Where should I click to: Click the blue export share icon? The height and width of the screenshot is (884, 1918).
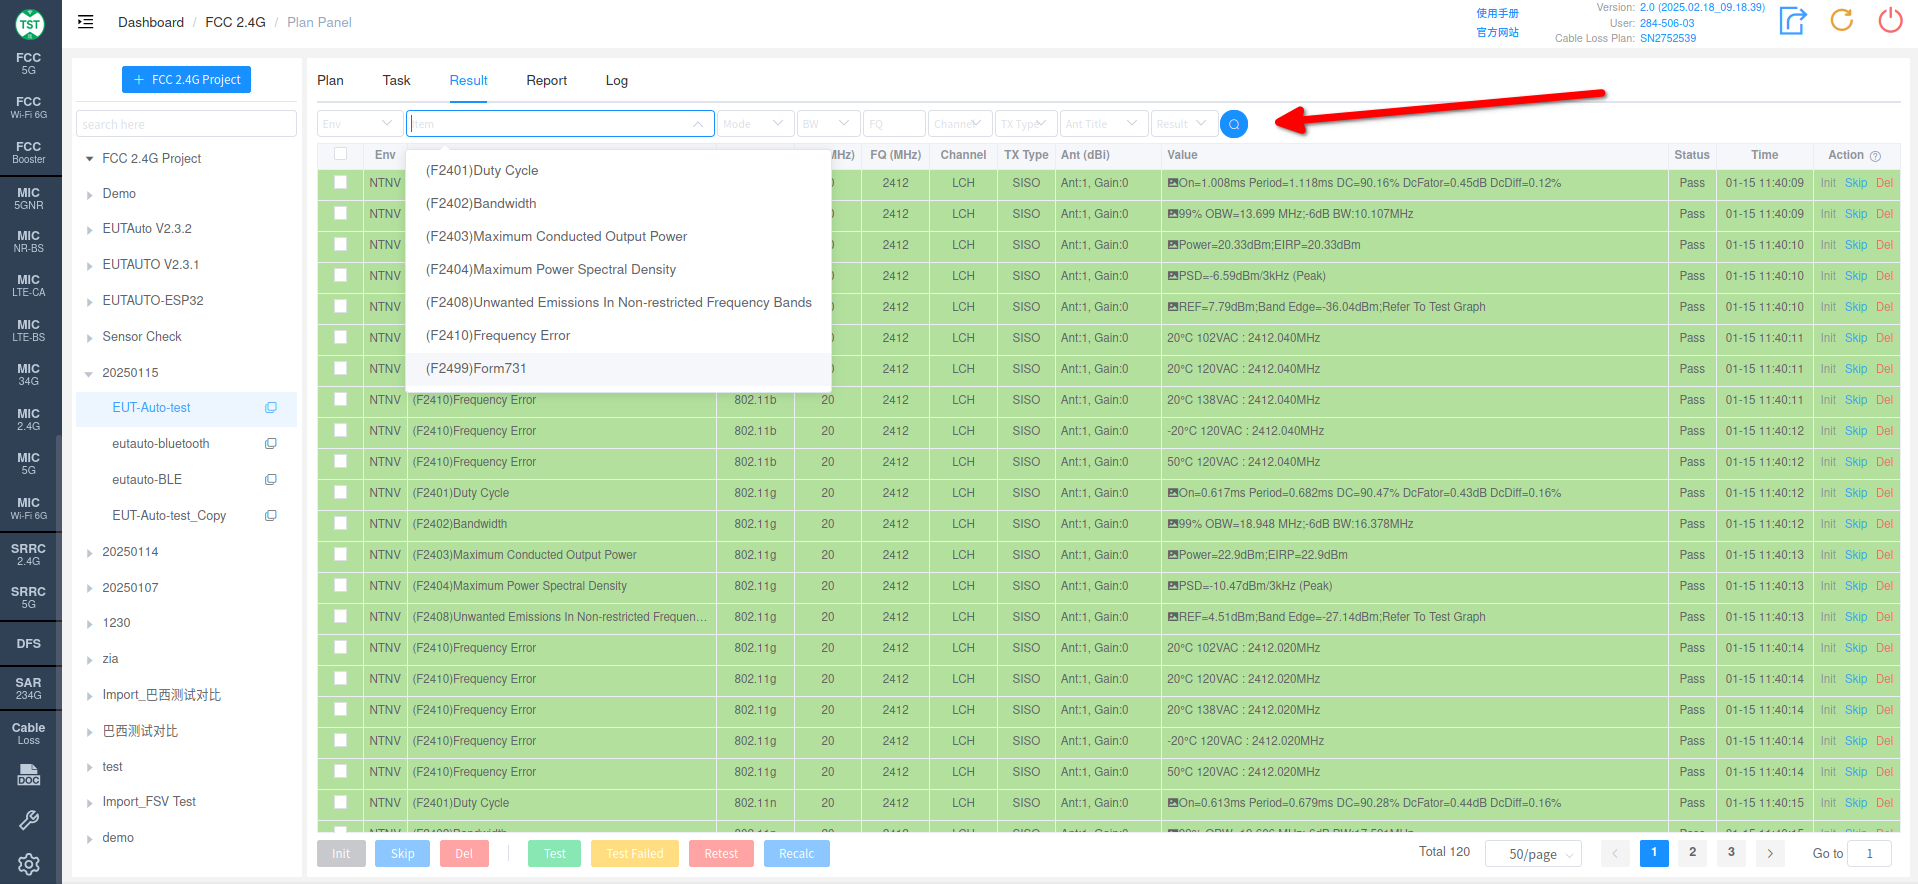click(1792, 21)
